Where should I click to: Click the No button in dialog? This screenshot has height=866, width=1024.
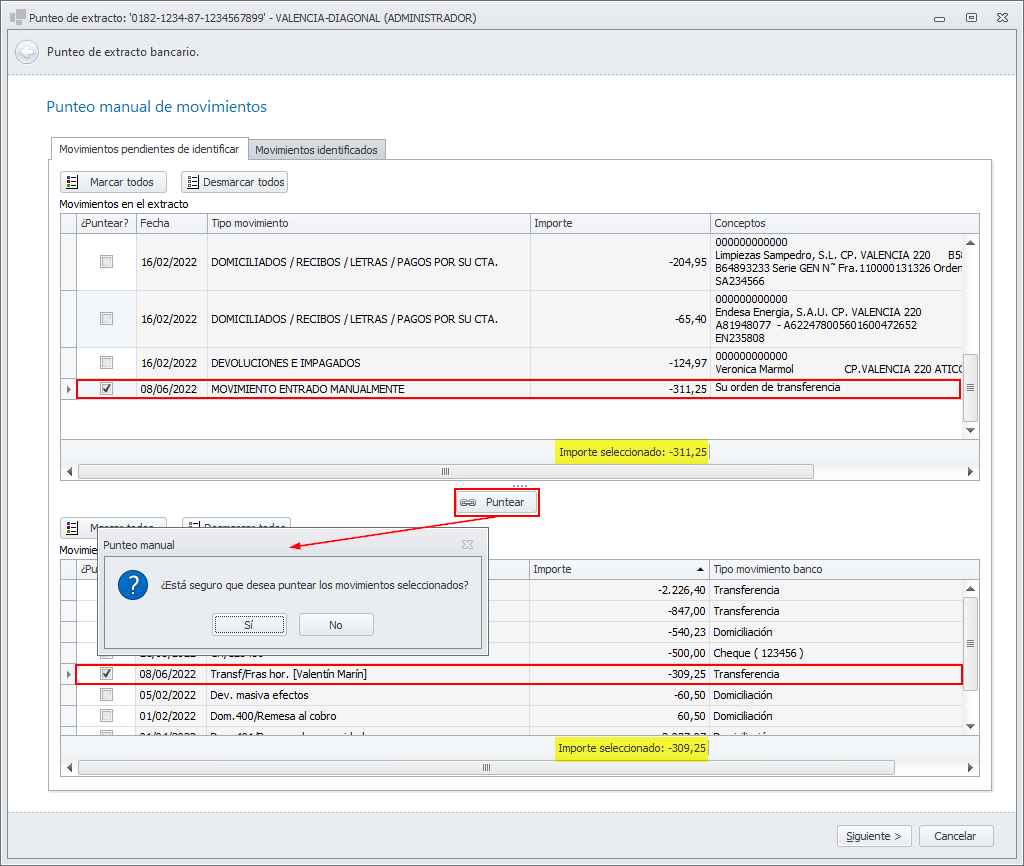click(335, 625)
